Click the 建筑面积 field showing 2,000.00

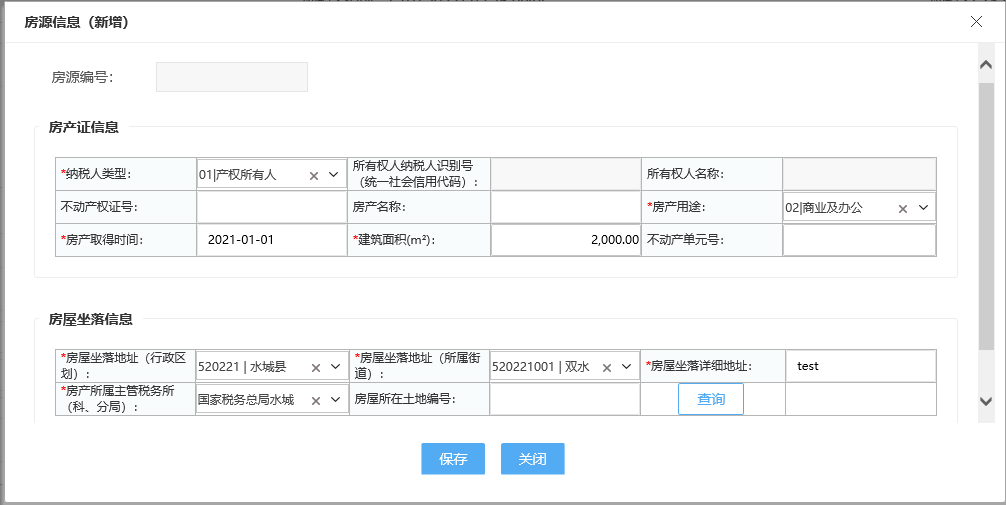(566, 240)
